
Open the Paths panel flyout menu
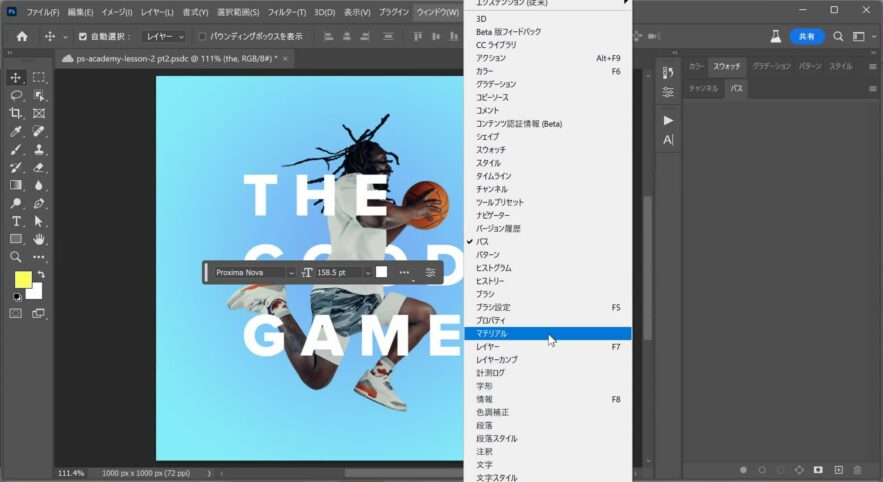click(x=872, y=88)
